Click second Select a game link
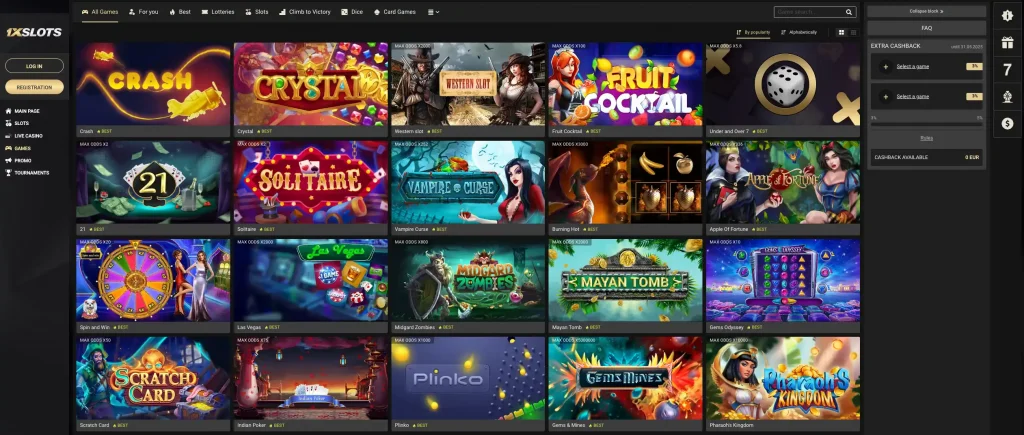 912,97
